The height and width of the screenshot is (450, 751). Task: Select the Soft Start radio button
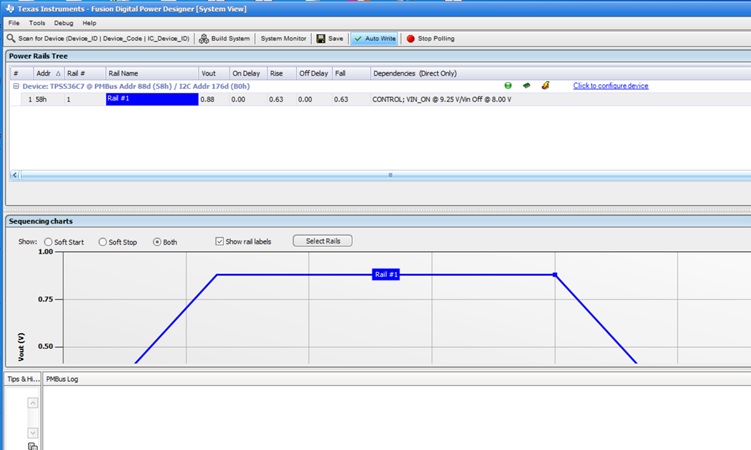(48, 242)
